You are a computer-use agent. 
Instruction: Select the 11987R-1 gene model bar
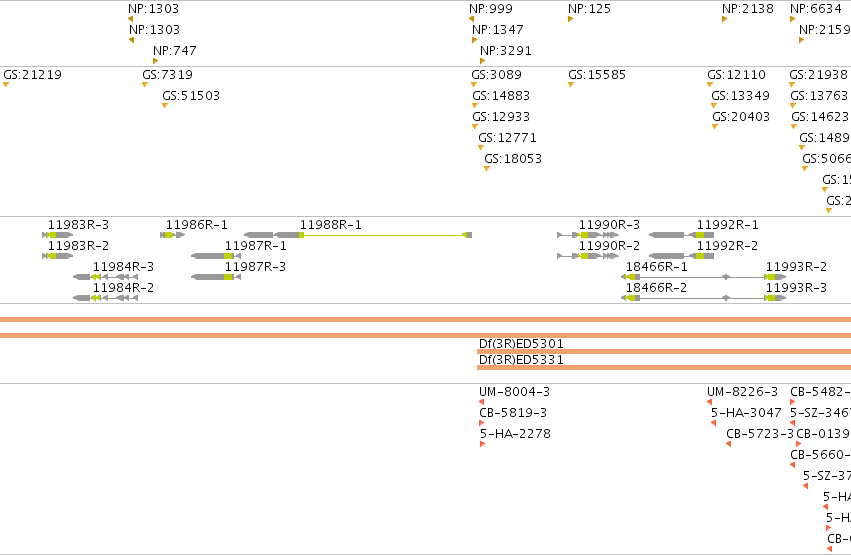click(x=216, y=256)
